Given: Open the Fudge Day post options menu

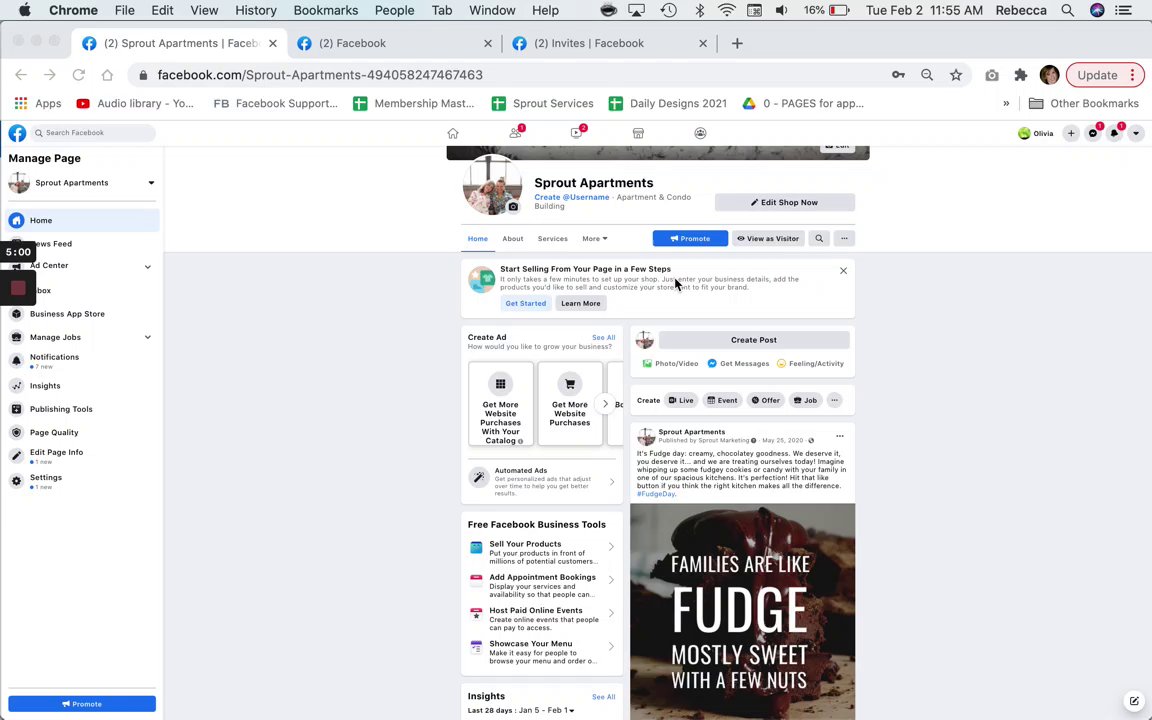Looking at the screenshot, I should (840, 436).
